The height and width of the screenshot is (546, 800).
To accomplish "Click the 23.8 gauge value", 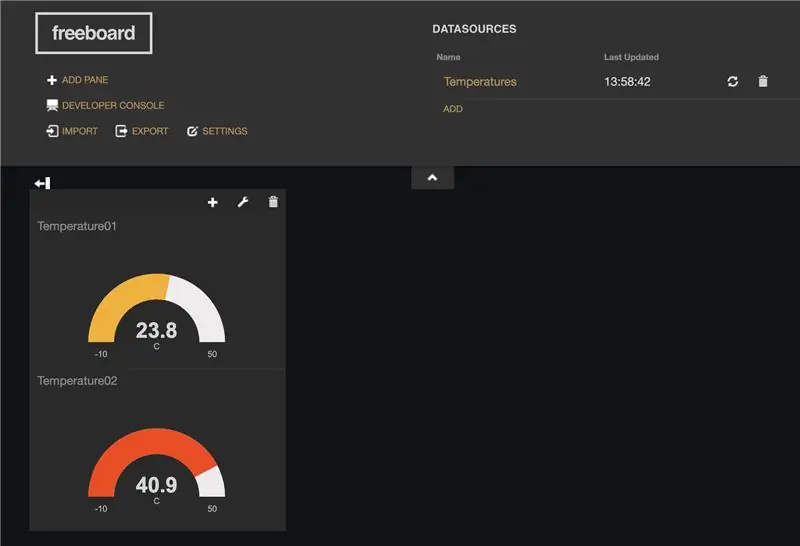I will pyautogui.click(x=156, y=331).
